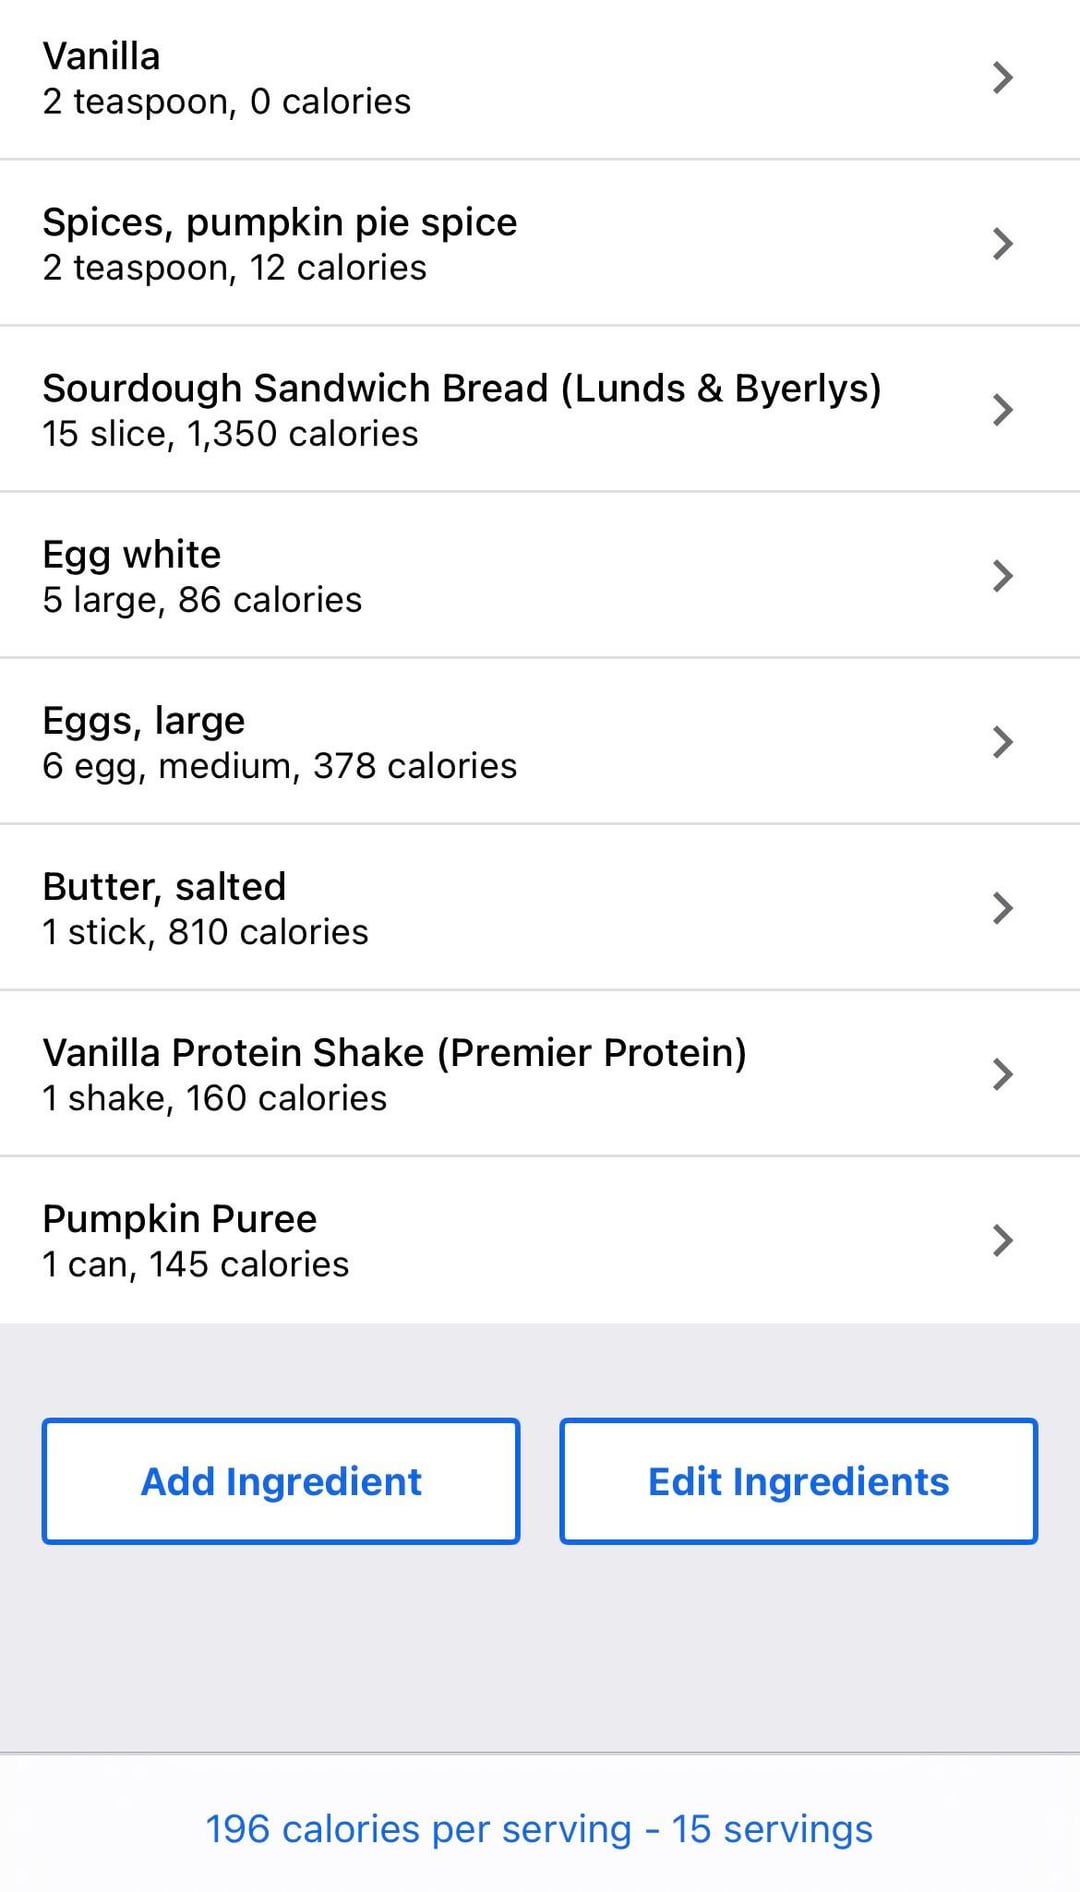Tap the arrow for Eggs, large
This screenshot has width=1080, height=1892.
[x=1002, y=742]
